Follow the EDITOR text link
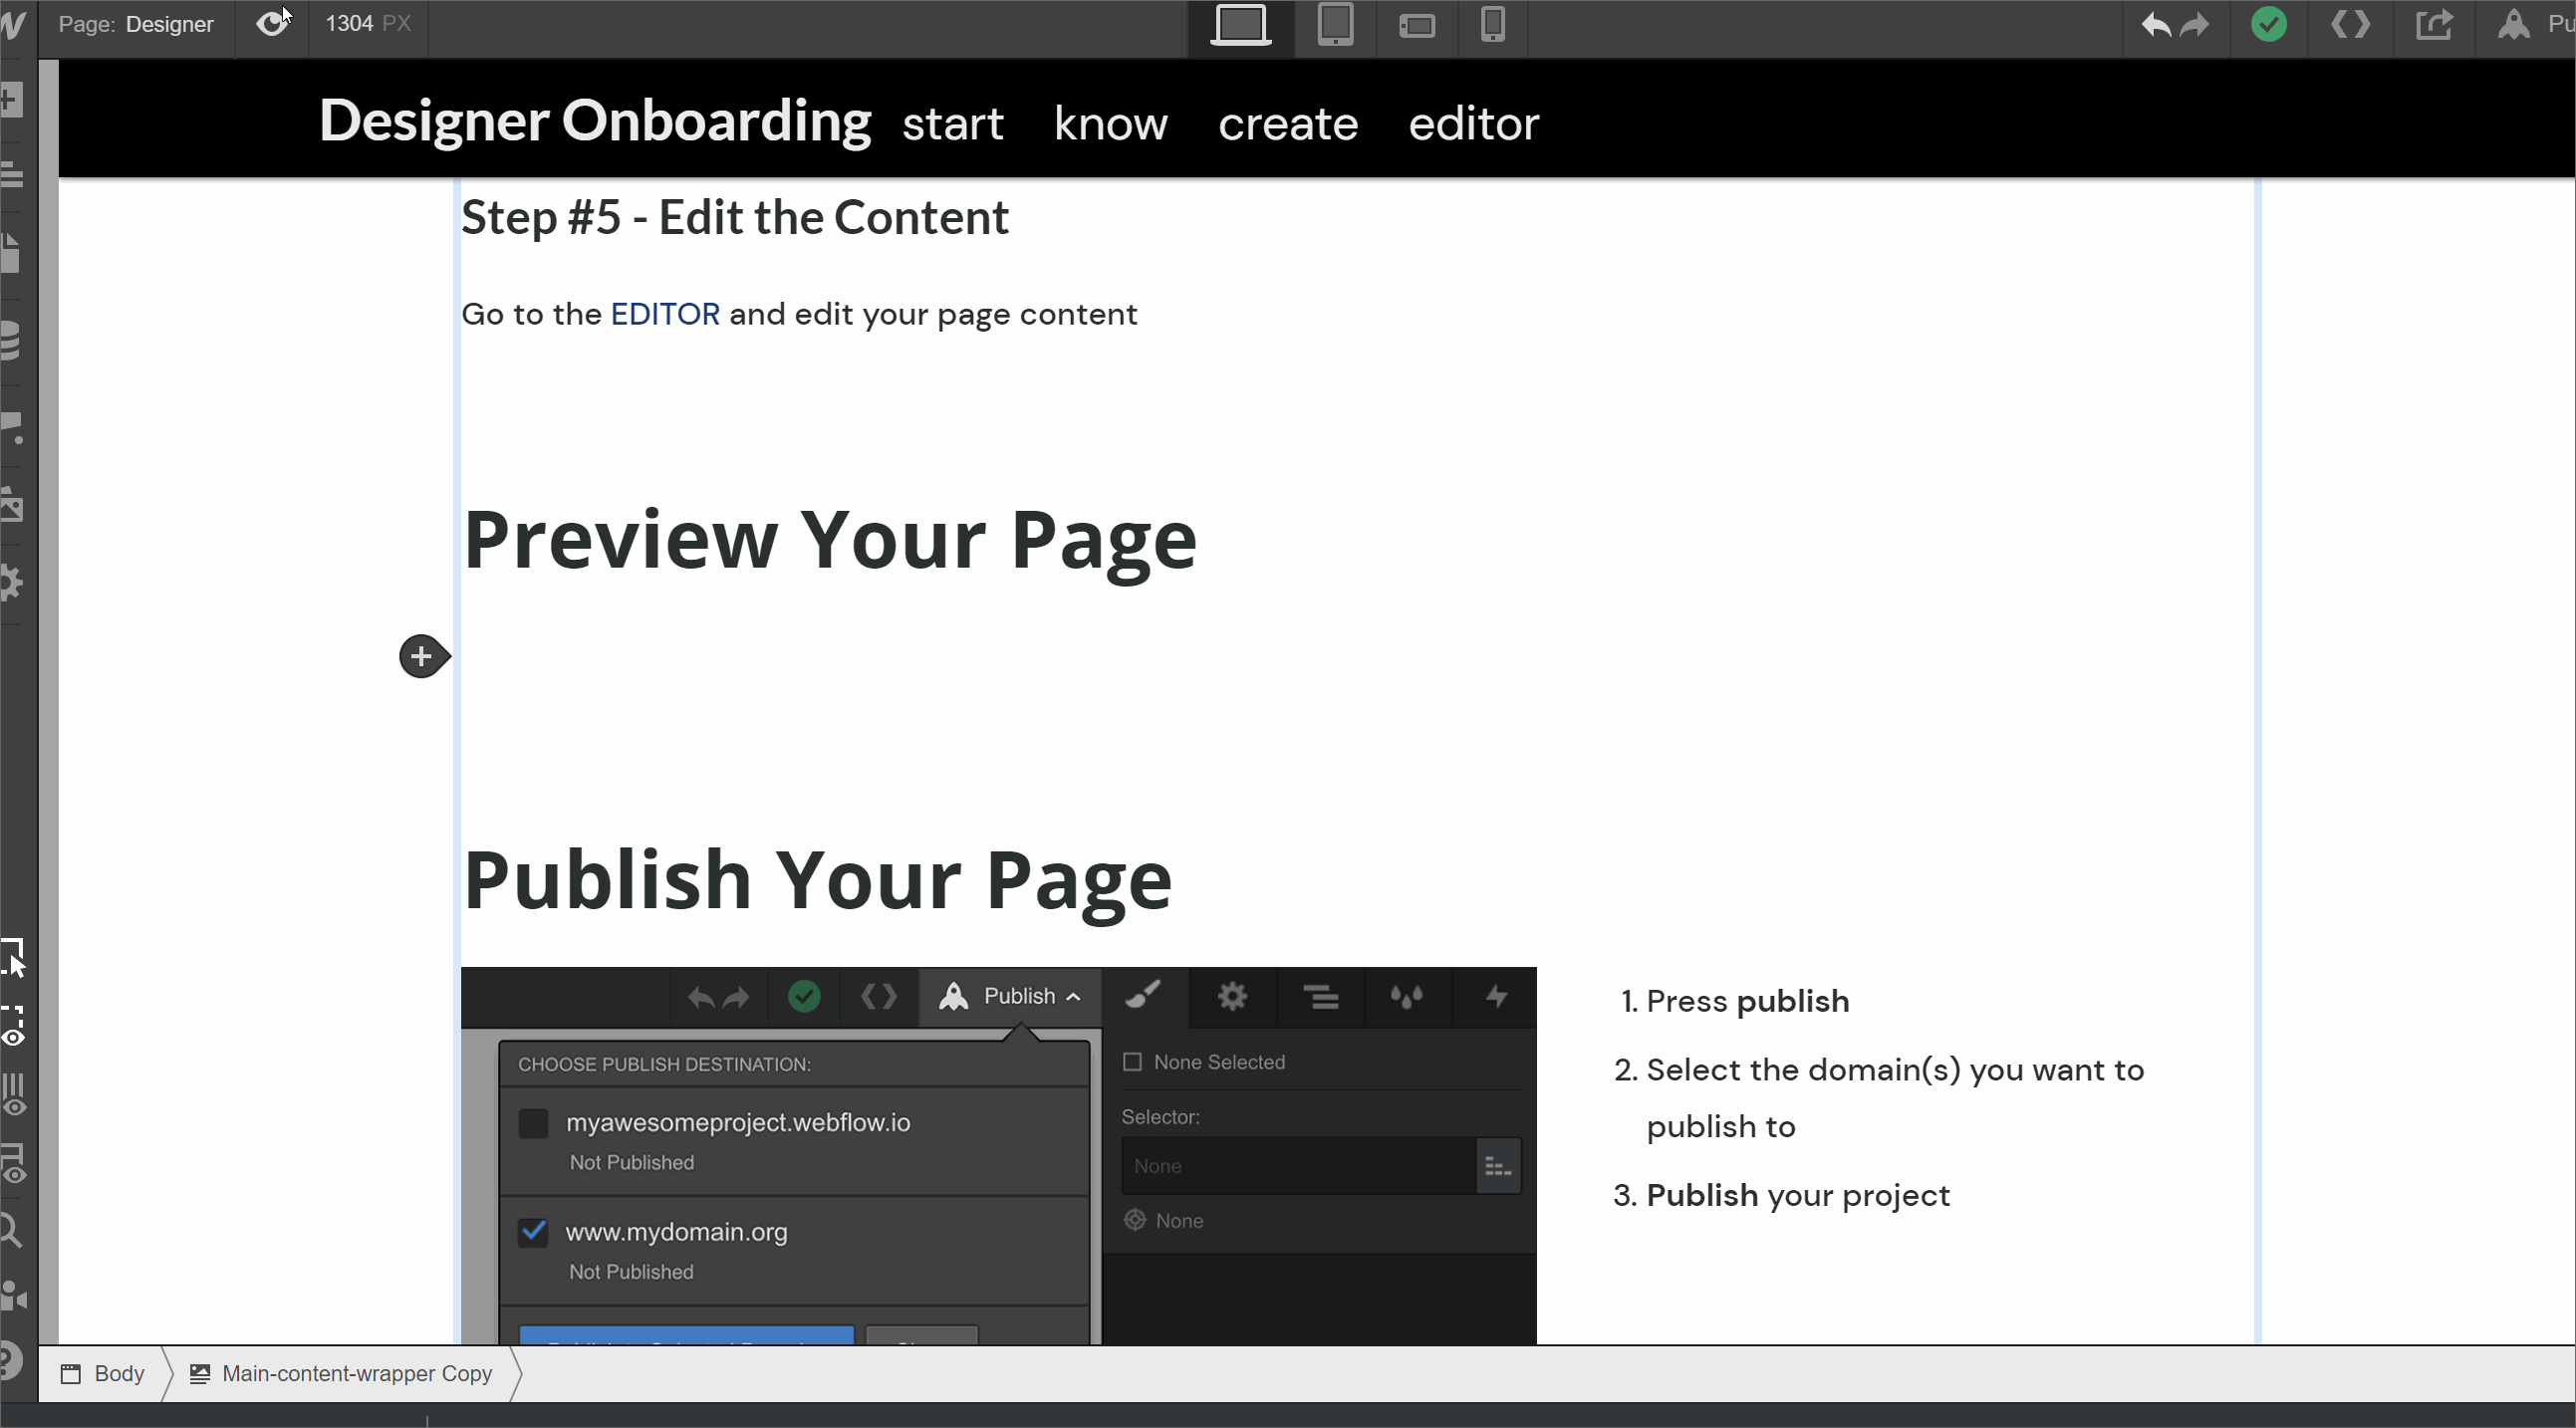The image size is (2576, 1428). pyautogui.click(x=665, y=314)
